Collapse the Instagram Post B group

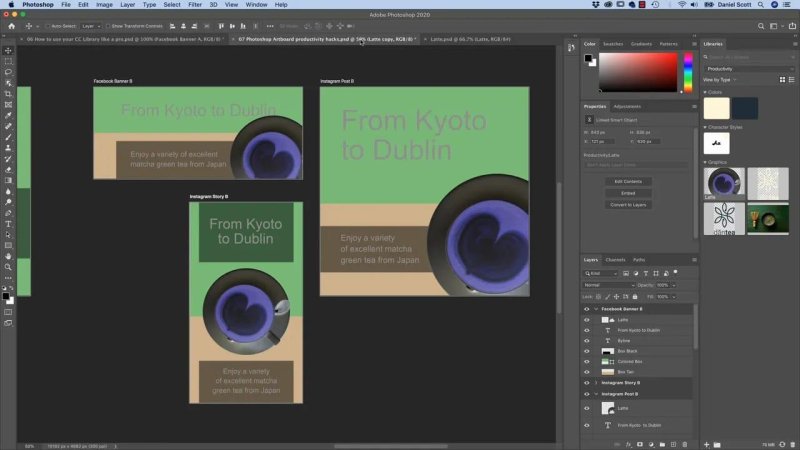coord(595,394)
